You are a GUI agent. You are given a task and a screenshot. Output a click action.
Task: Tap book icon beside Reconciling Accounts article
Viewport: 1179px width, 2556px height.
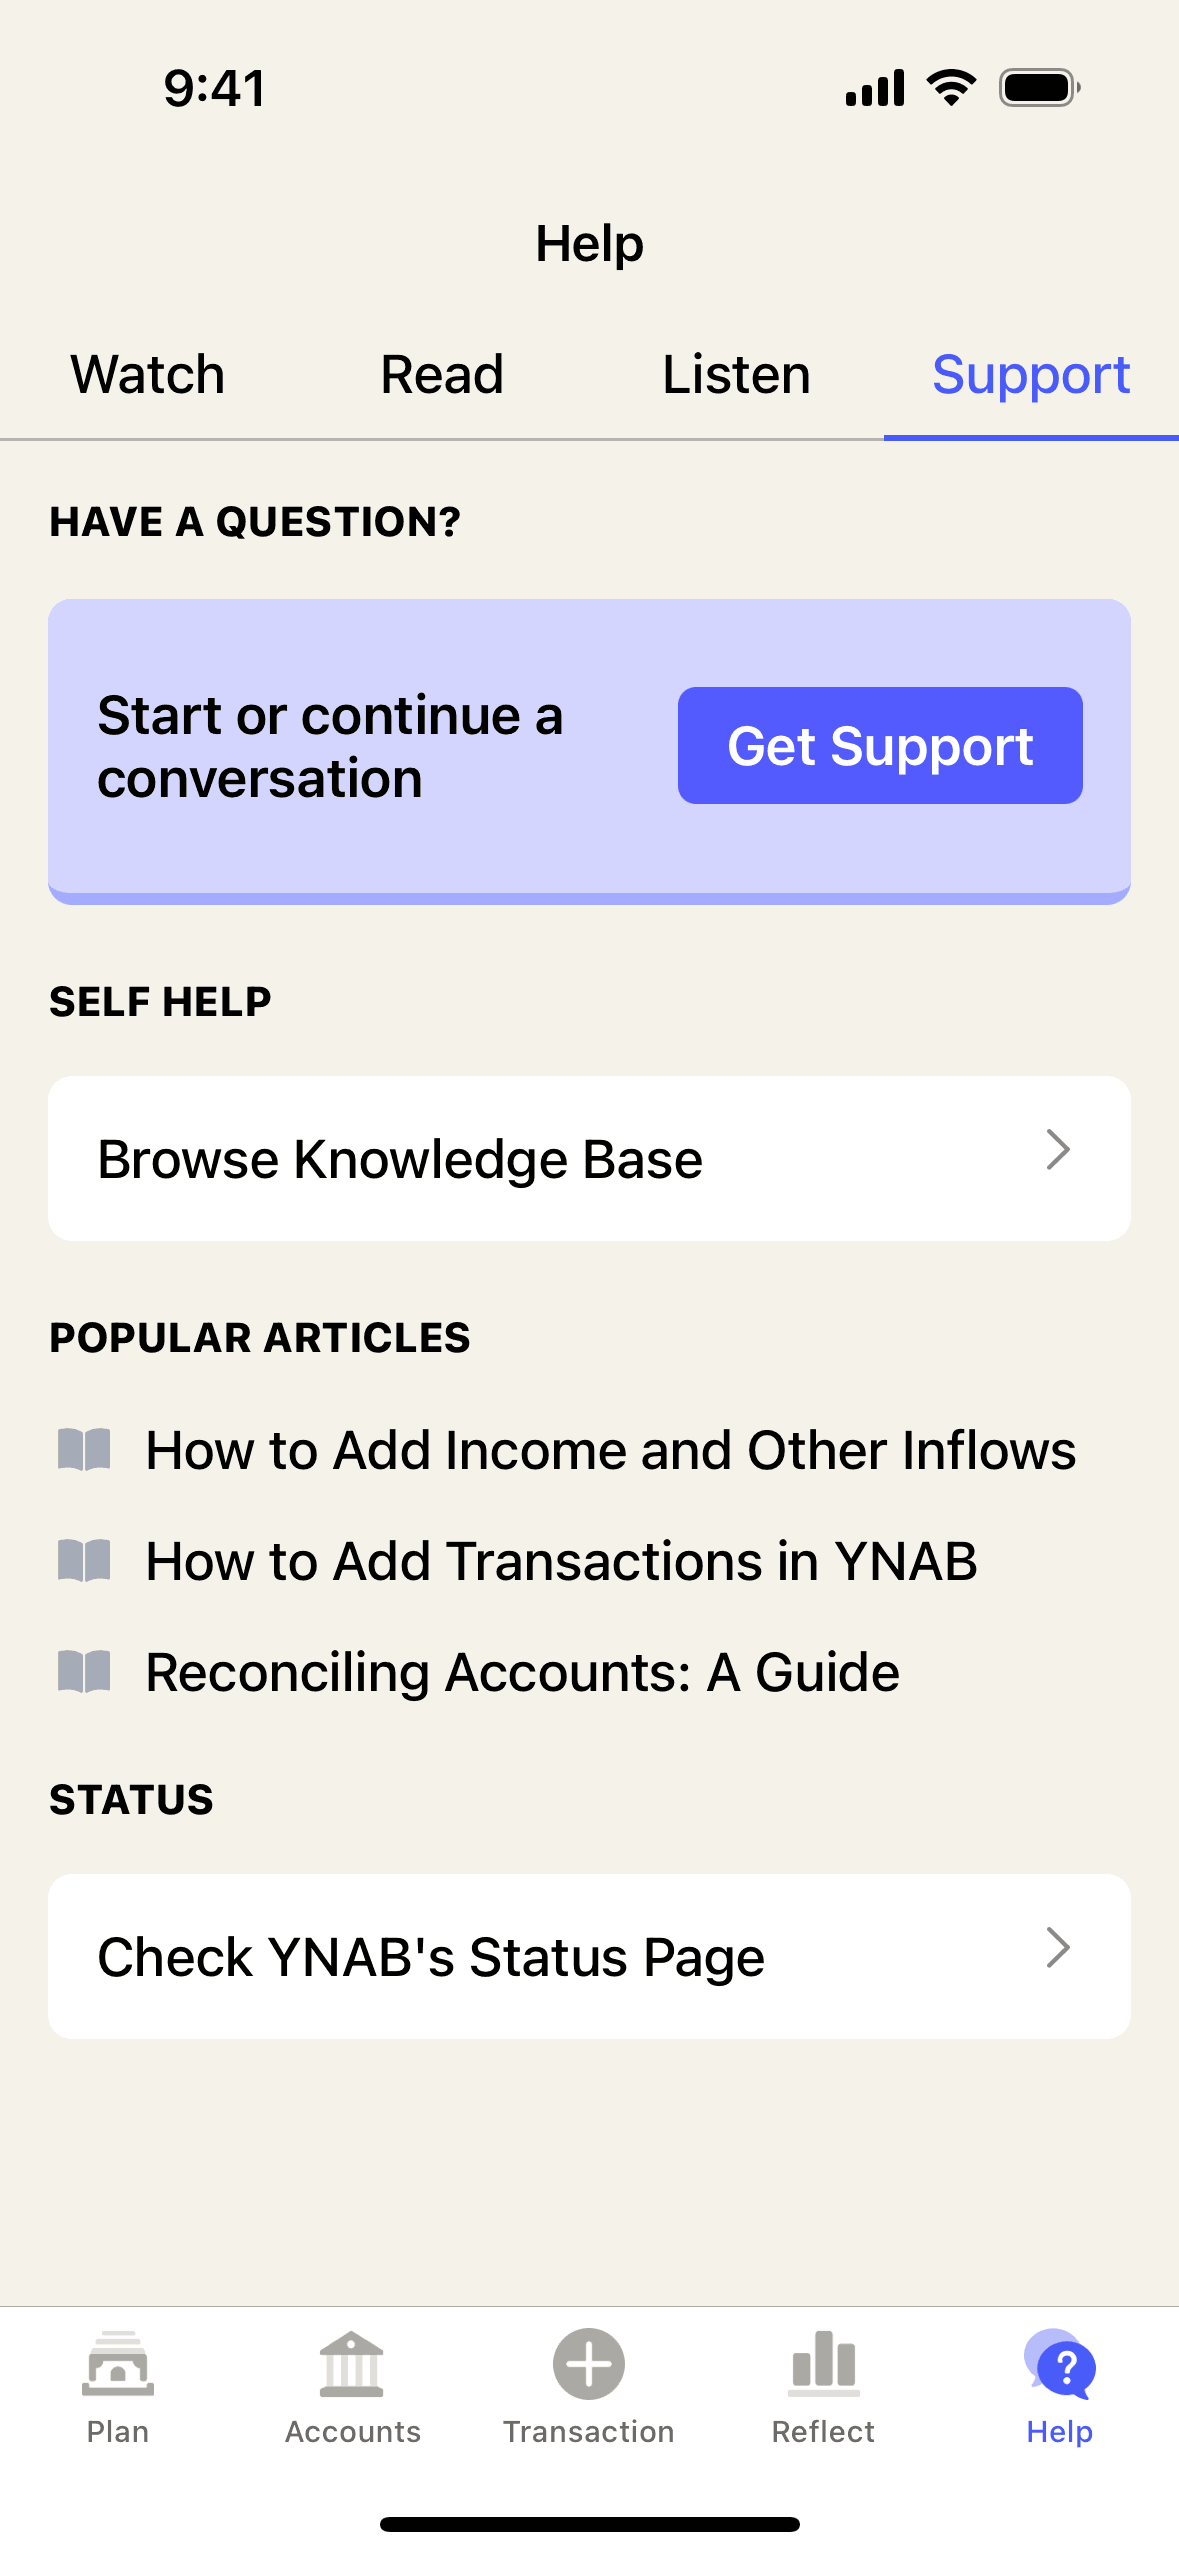85,1672
